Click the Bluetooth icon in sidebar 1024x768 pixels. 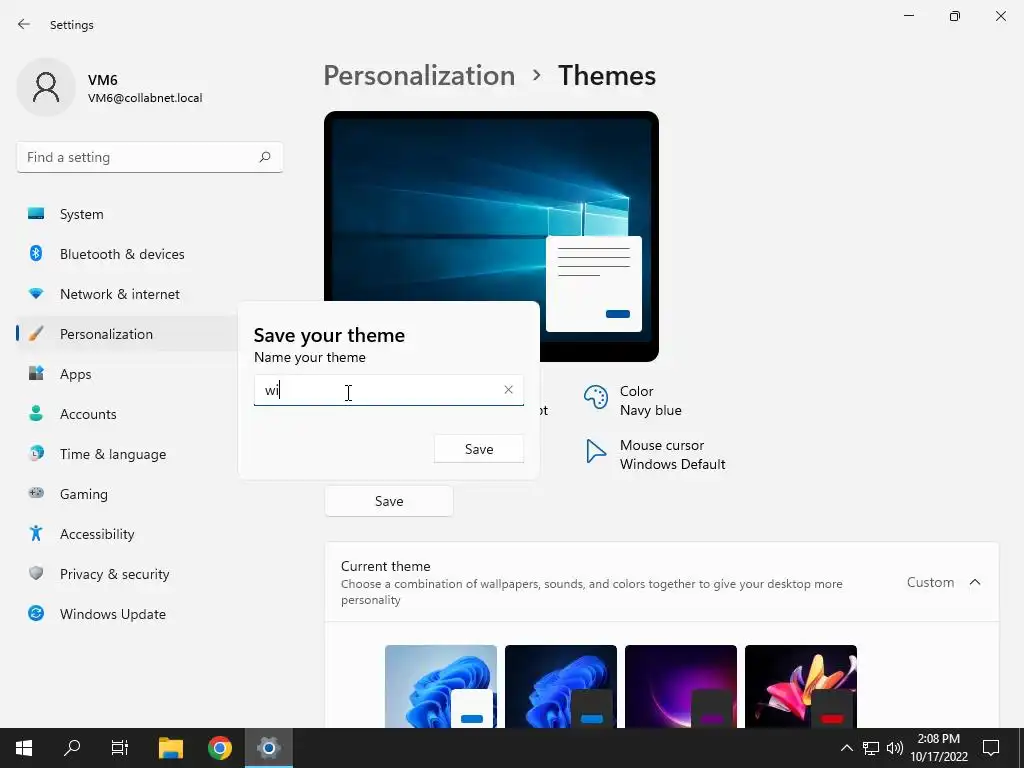tap(36, 253)
